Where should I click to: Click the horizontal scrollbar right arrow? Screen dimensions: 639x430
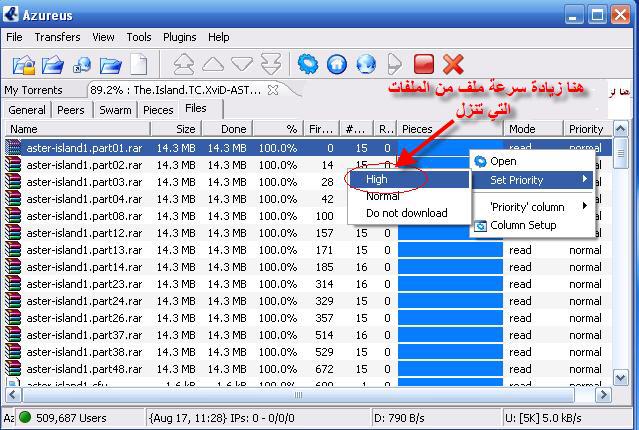click(603, 395)
